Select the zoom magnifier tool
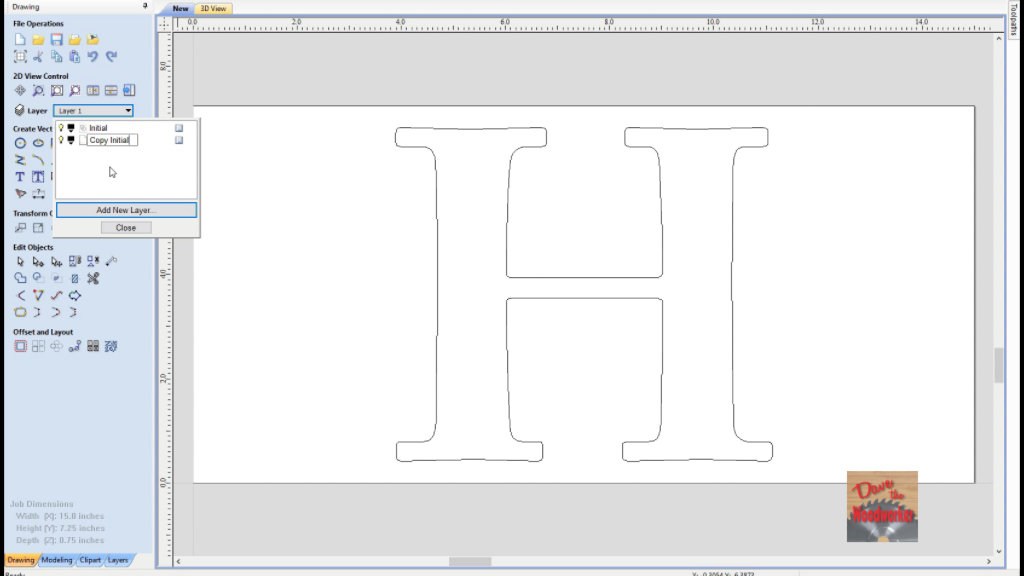Image resolution: width=1024 pixels, height=576 pixels. pyautogui.click(x=39, y=91)
